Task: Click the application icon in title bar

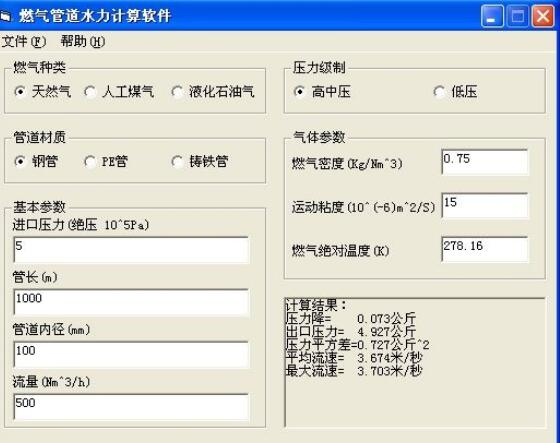Action: coord(5,16)
